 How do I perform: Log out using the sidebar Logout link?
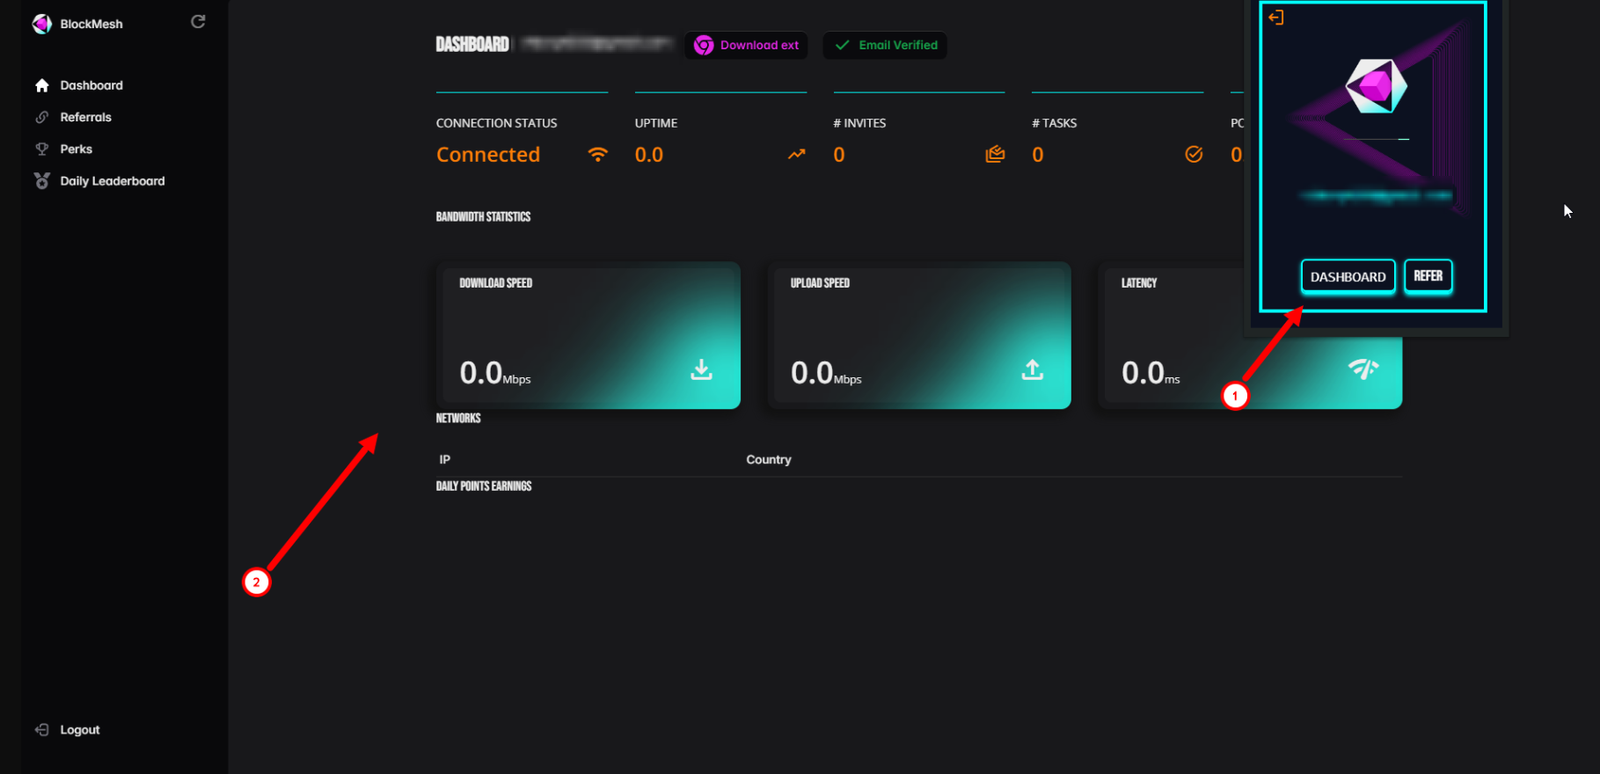click(x=79, y=730)
